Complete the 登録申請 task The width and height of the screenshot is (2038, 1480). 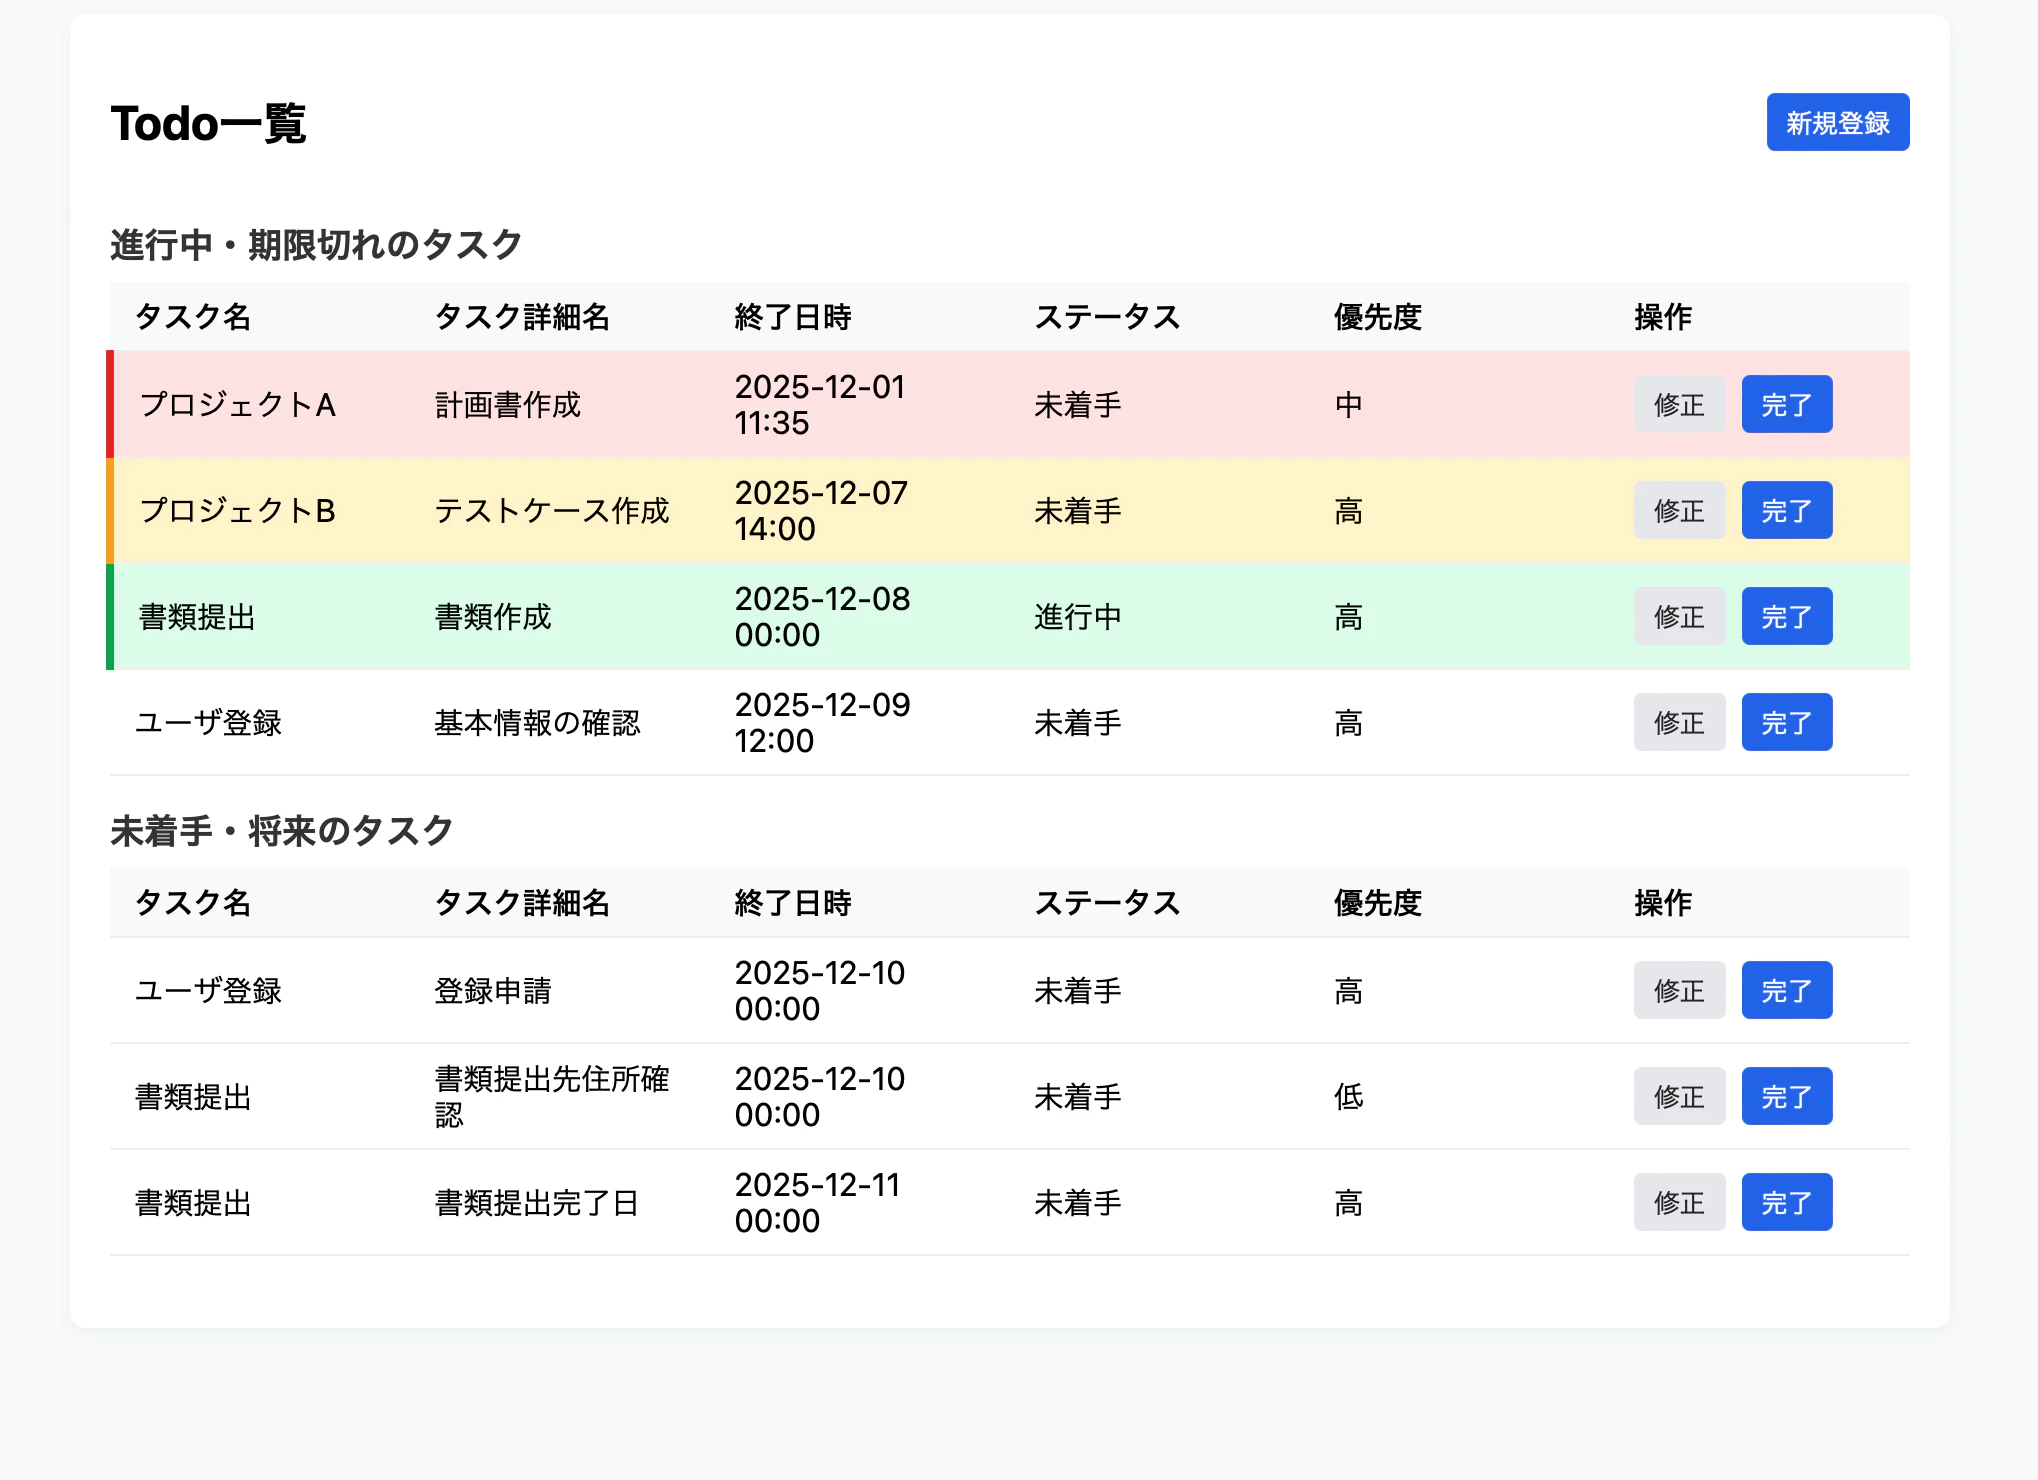click(x=1786, y=990)
